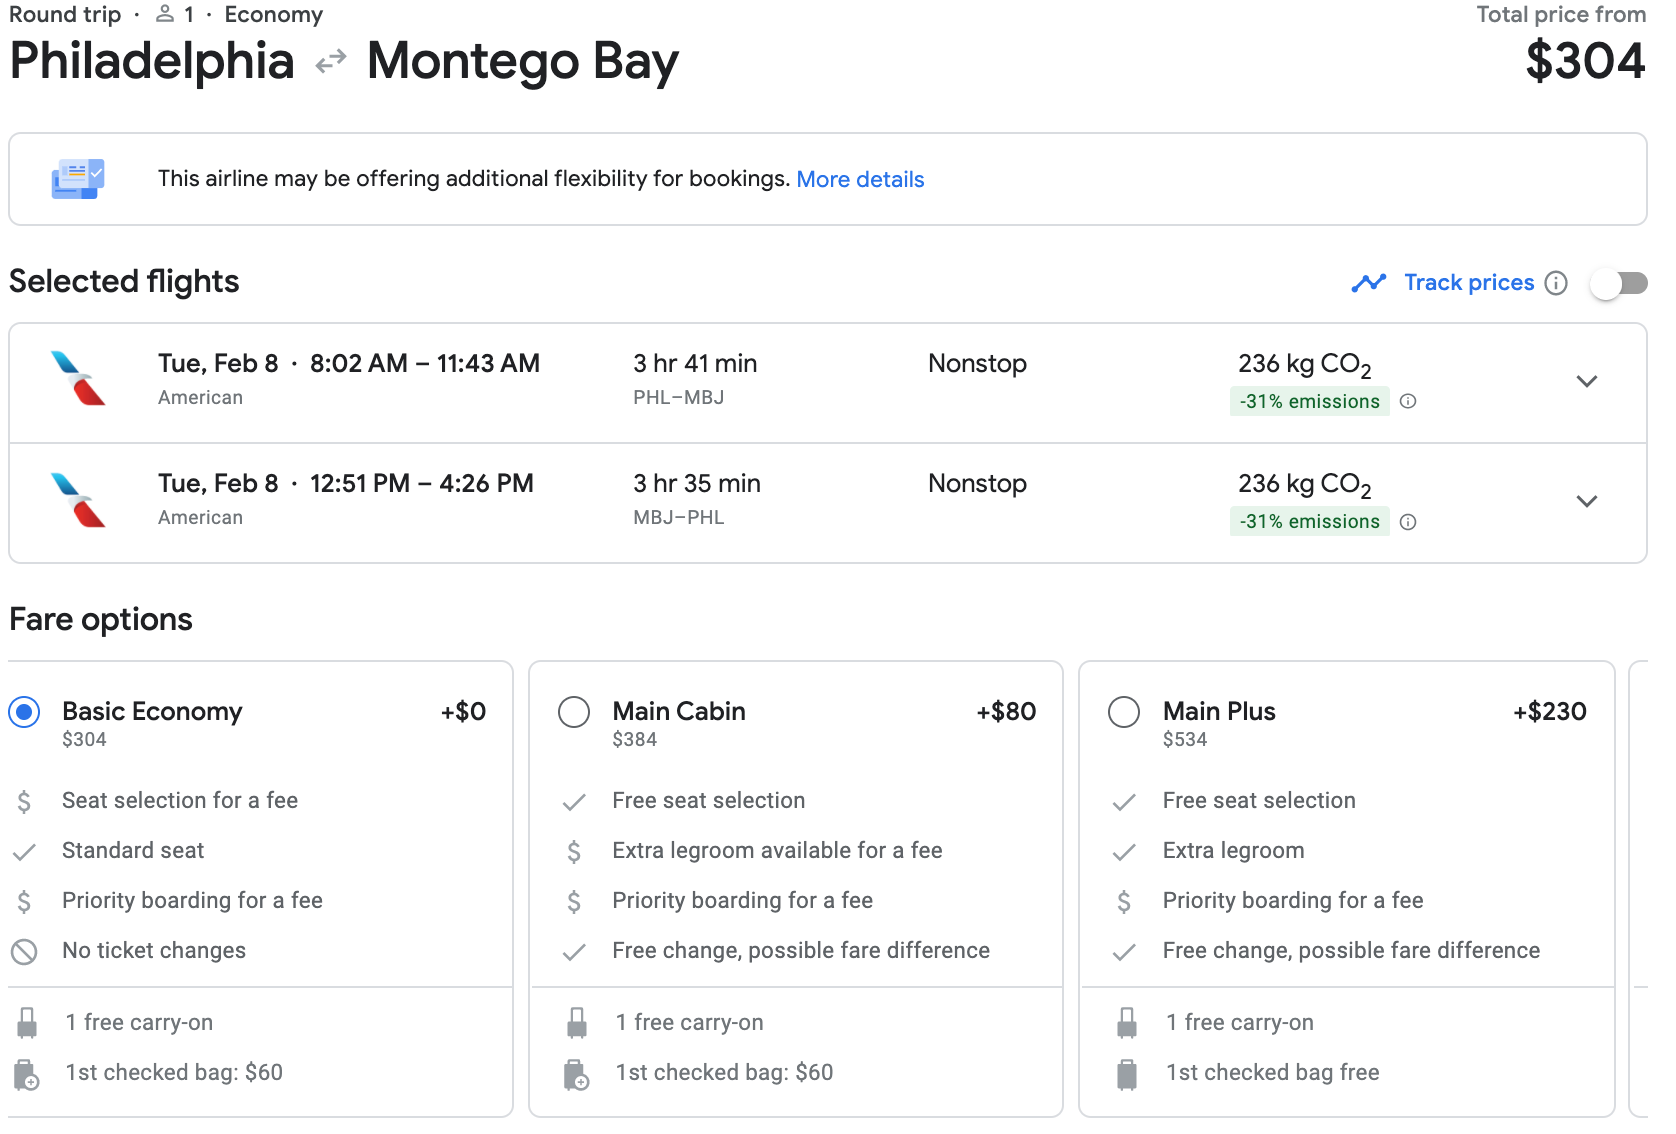Image resolution: width=1676 pixels, height=1134 pixels.
Task: Click American Airlines logo on outbound flight
Action: click(78, 378)
